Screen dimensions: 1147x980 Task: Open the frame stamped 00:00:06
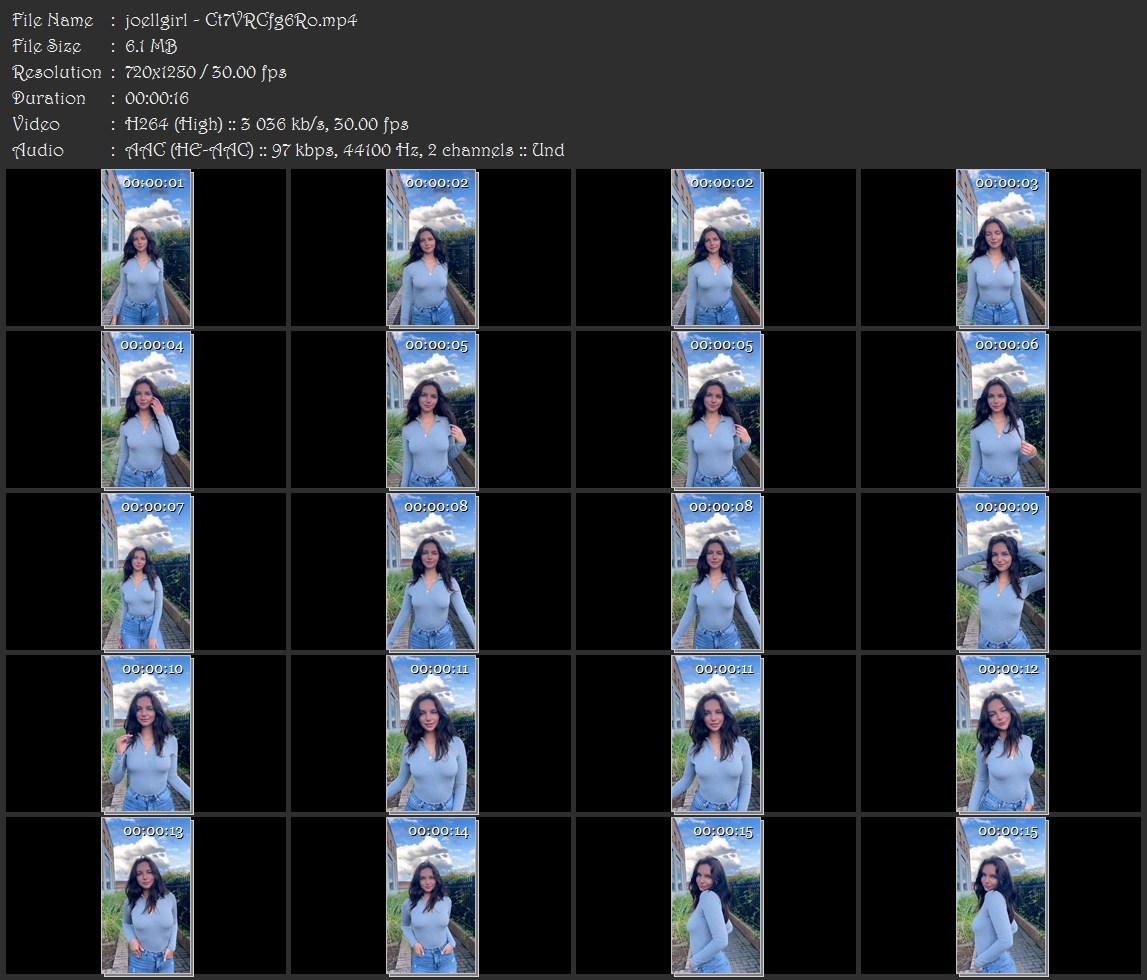pos(1001,410)
